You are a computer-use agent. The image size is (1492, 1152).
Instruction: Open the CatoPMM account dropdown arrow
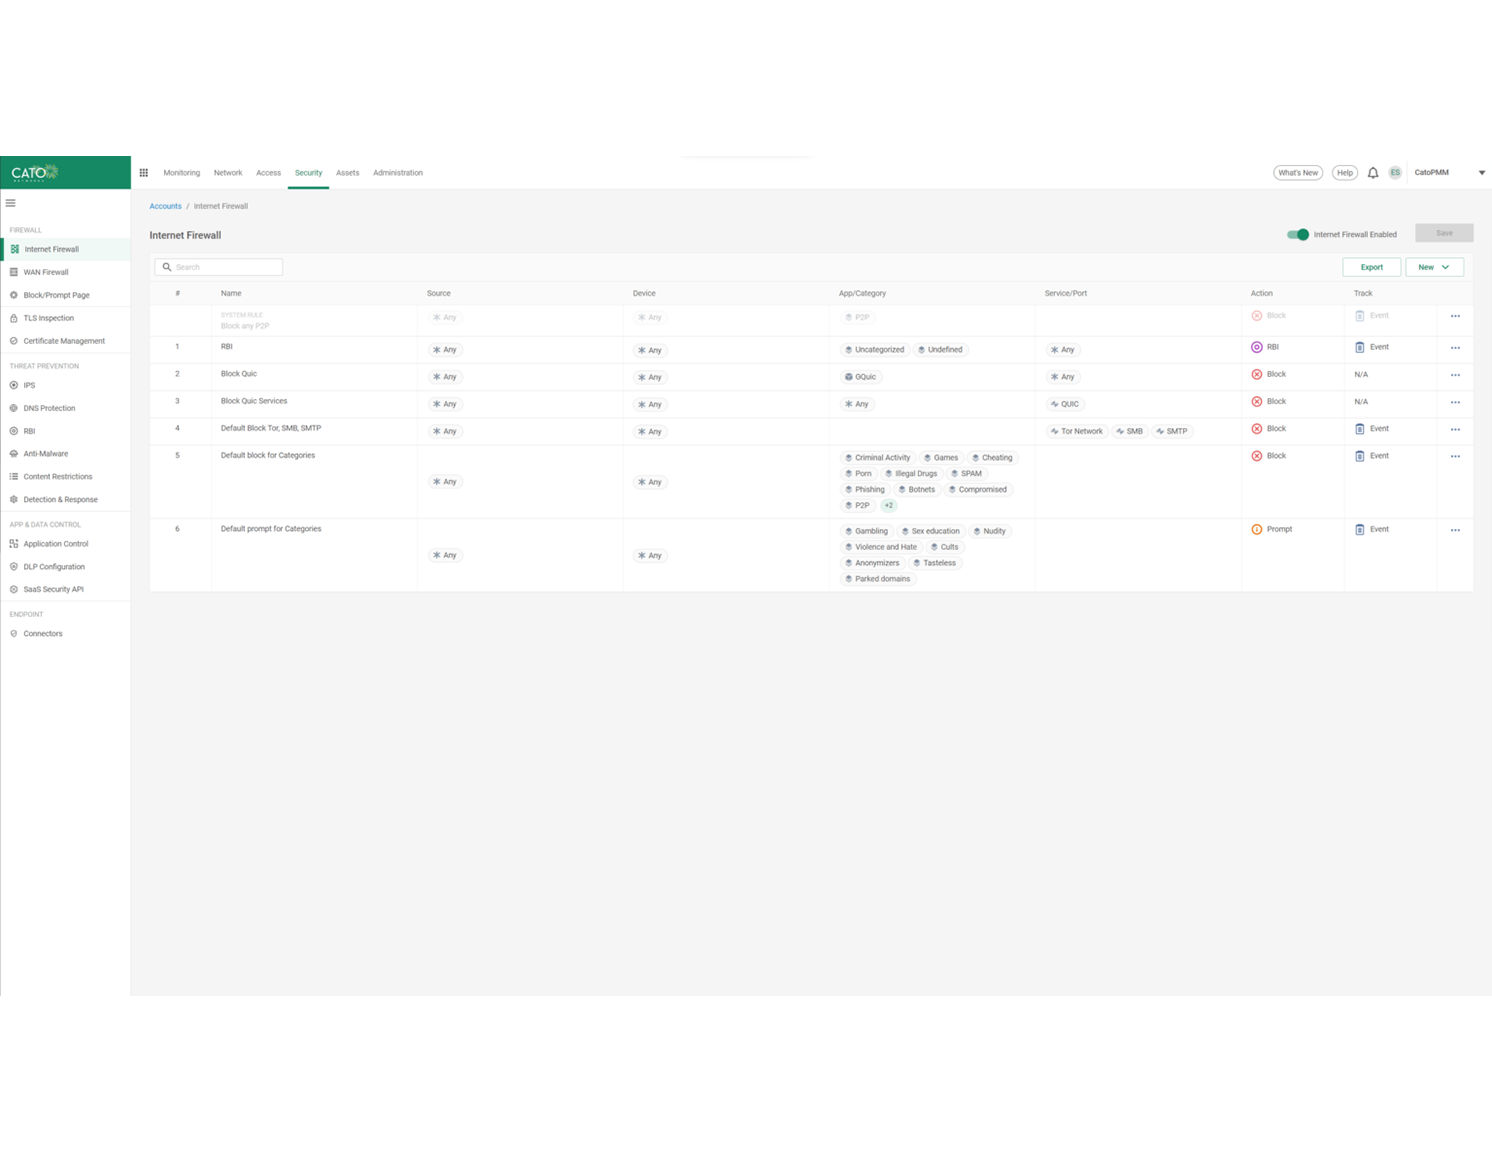click(x=1481, y=173)
